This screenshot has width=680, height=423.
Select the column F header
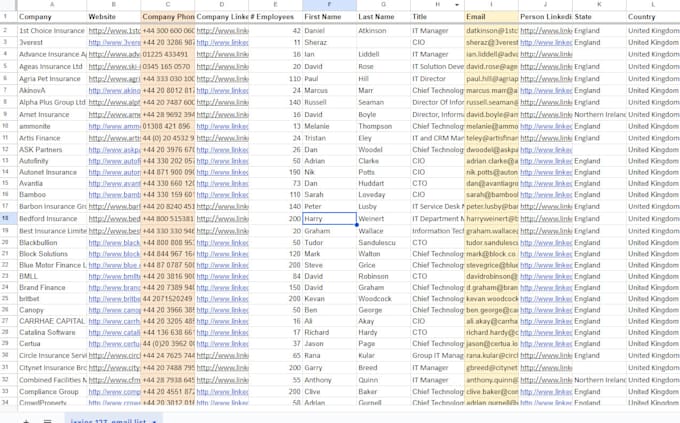[330, 5]
